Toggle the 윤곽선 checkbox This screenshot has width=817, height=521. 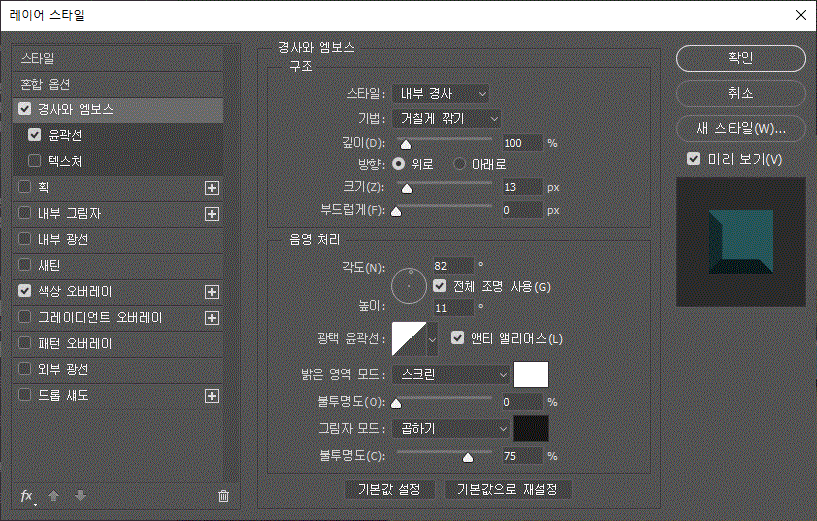pos(34,135)
